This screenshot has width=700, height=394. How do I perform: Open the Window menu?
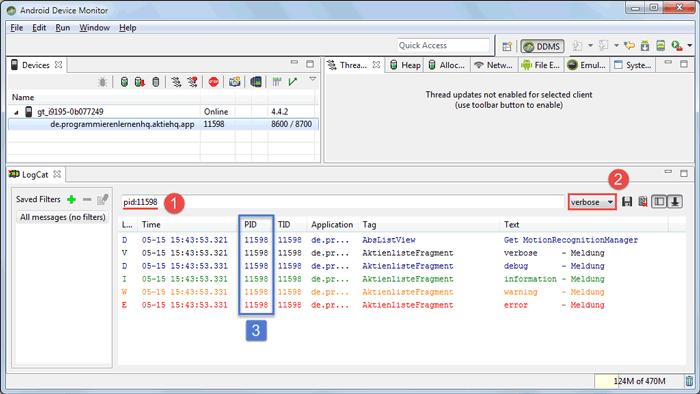(x=94, y=28)
